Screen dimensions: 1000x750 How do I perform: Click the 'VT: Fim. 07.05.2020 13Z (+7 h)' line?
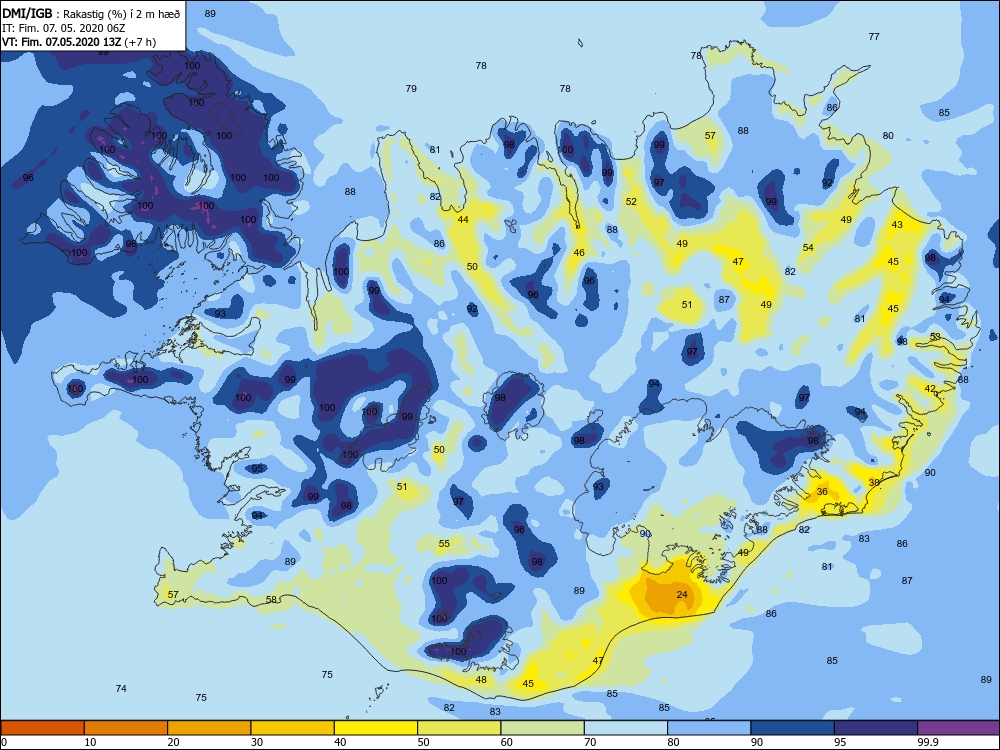(79, 42)
